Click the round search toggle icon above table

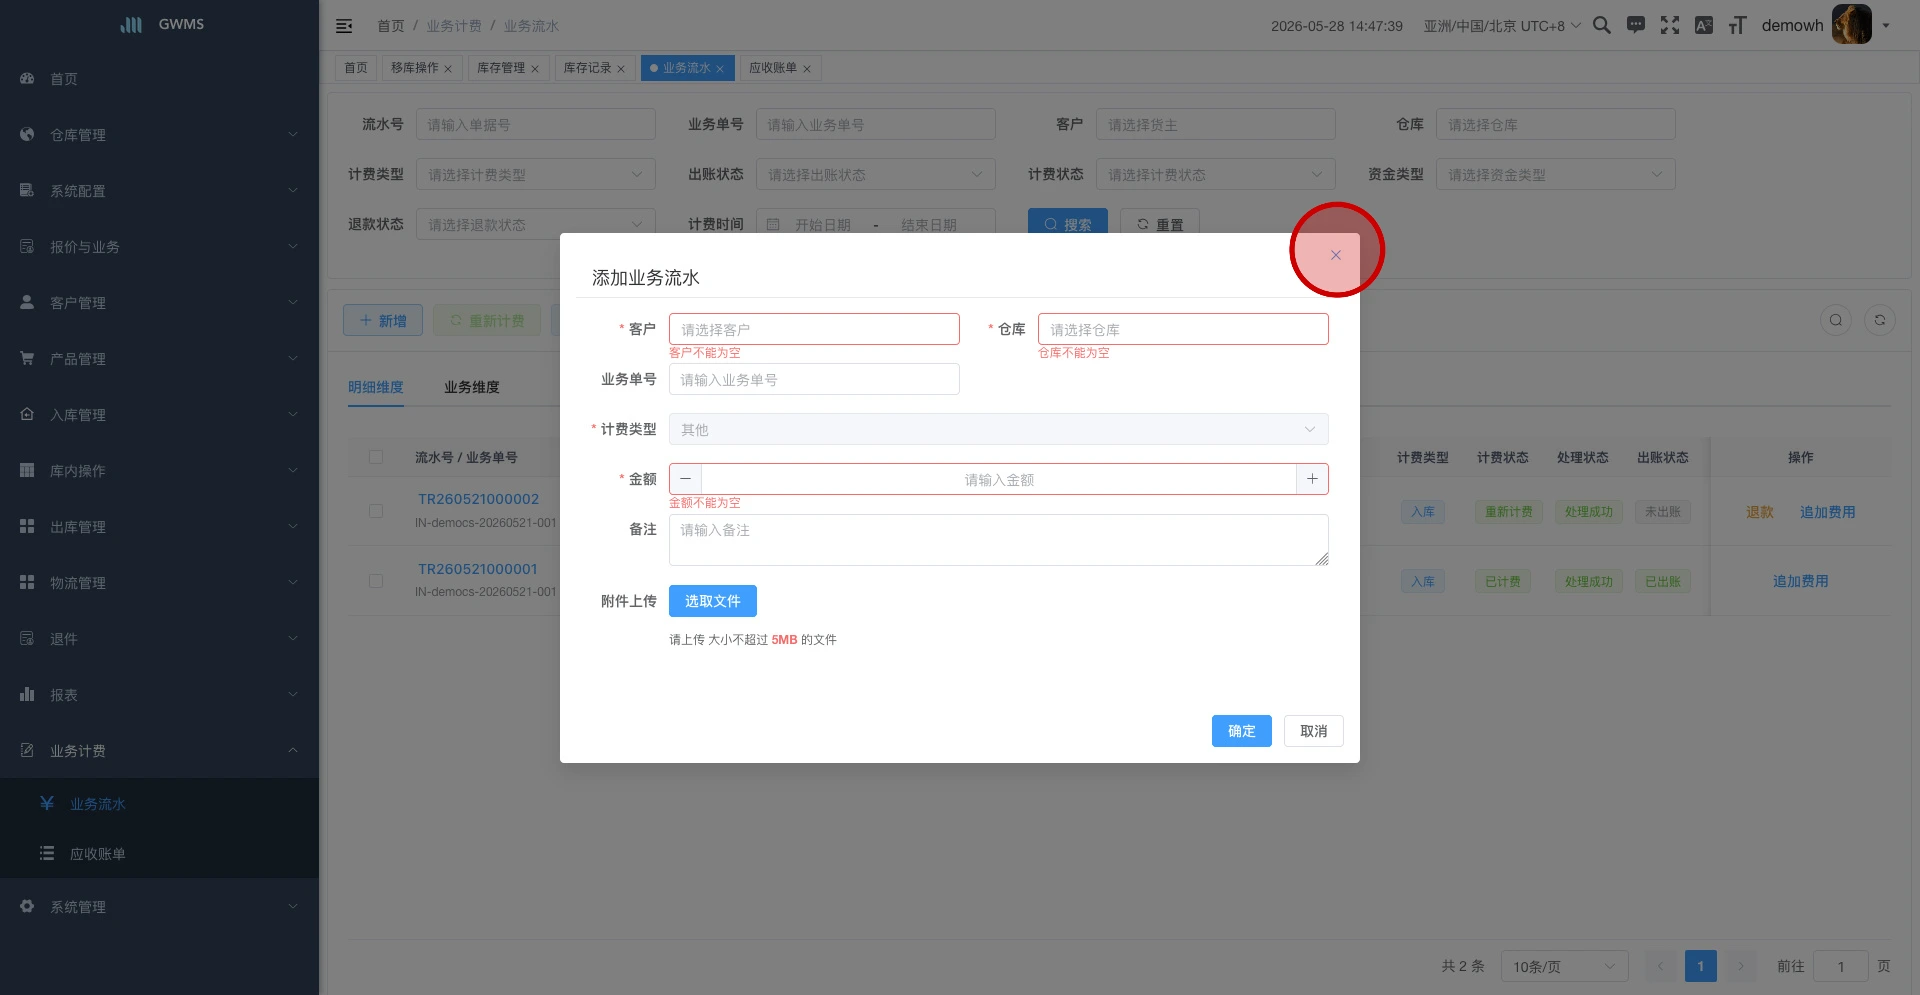click(x=1836, y=320)
